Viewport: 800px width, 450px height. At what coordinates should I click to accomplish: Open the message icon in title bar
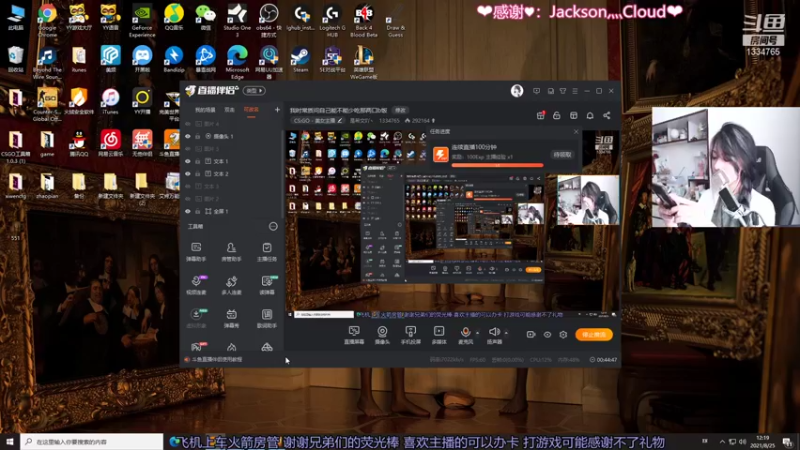point(536,91)
